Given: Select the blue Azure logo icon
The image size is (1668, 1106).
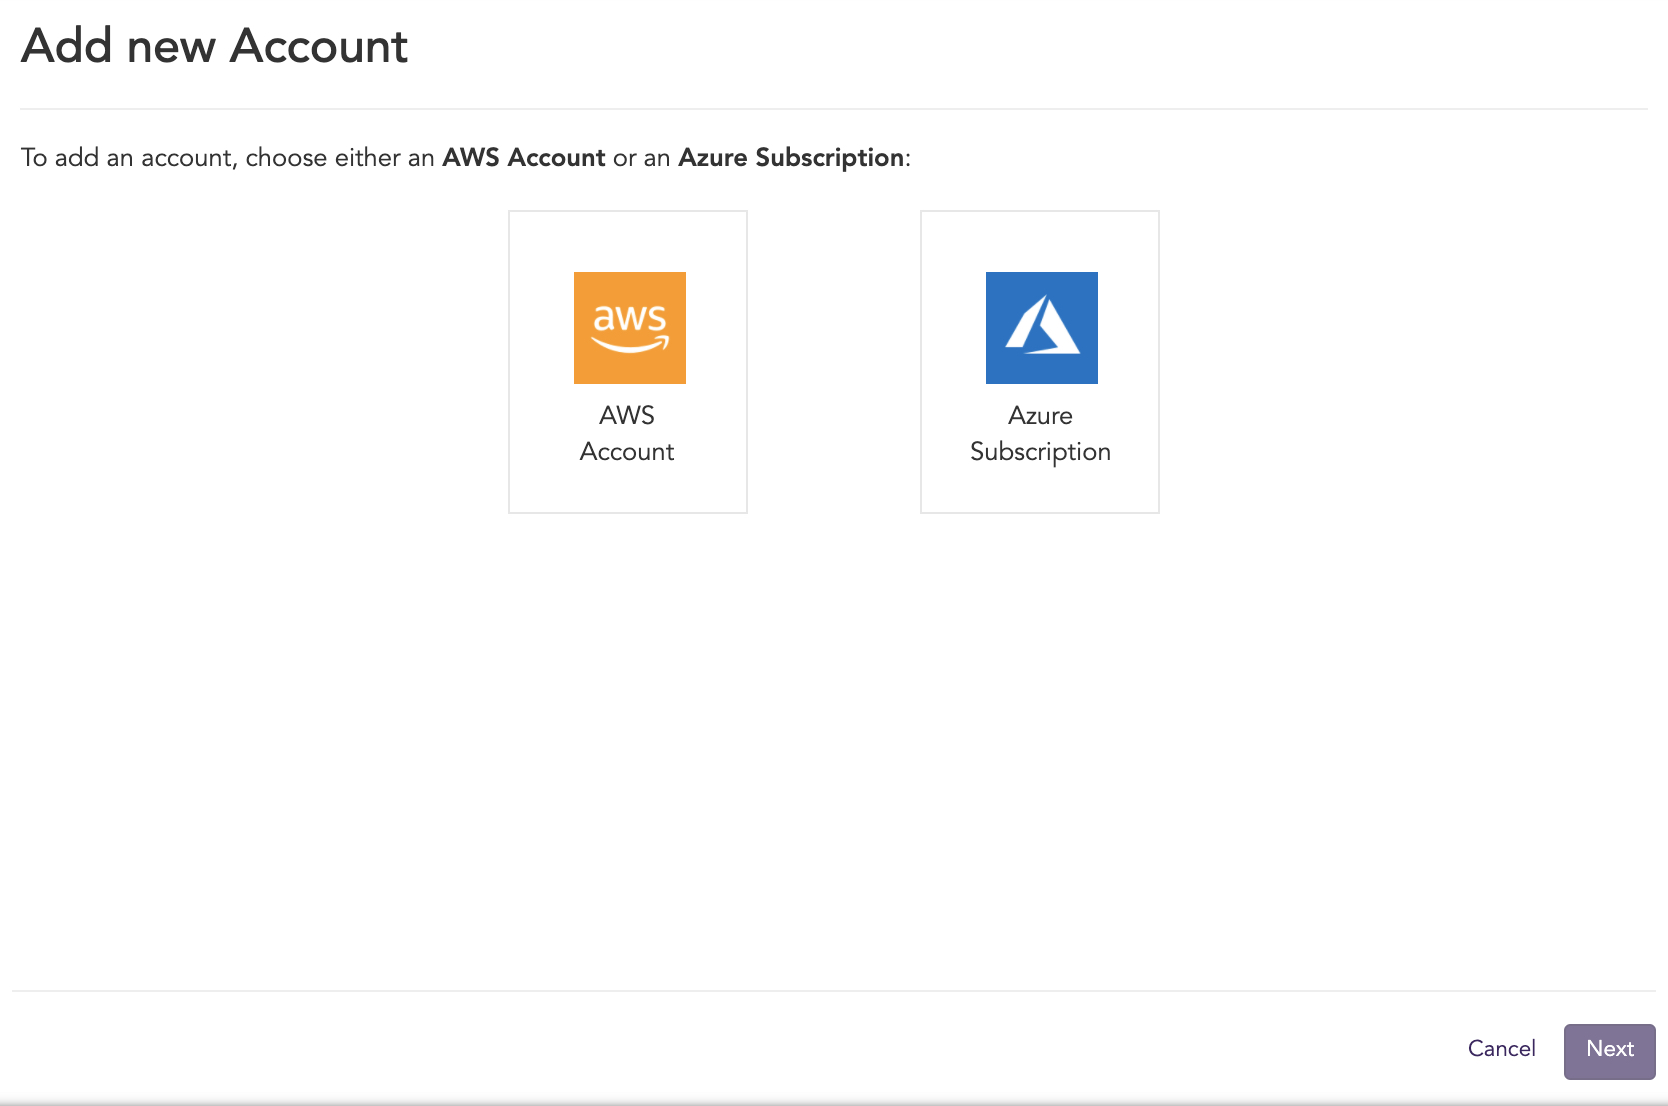Looking at the screenshot, I should tap(1042, 328).
